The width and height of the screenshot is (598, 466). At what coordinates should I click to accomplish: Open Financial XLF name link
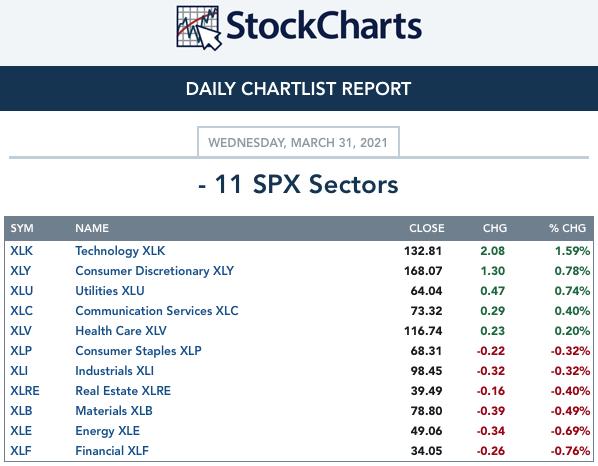(112, 451)
